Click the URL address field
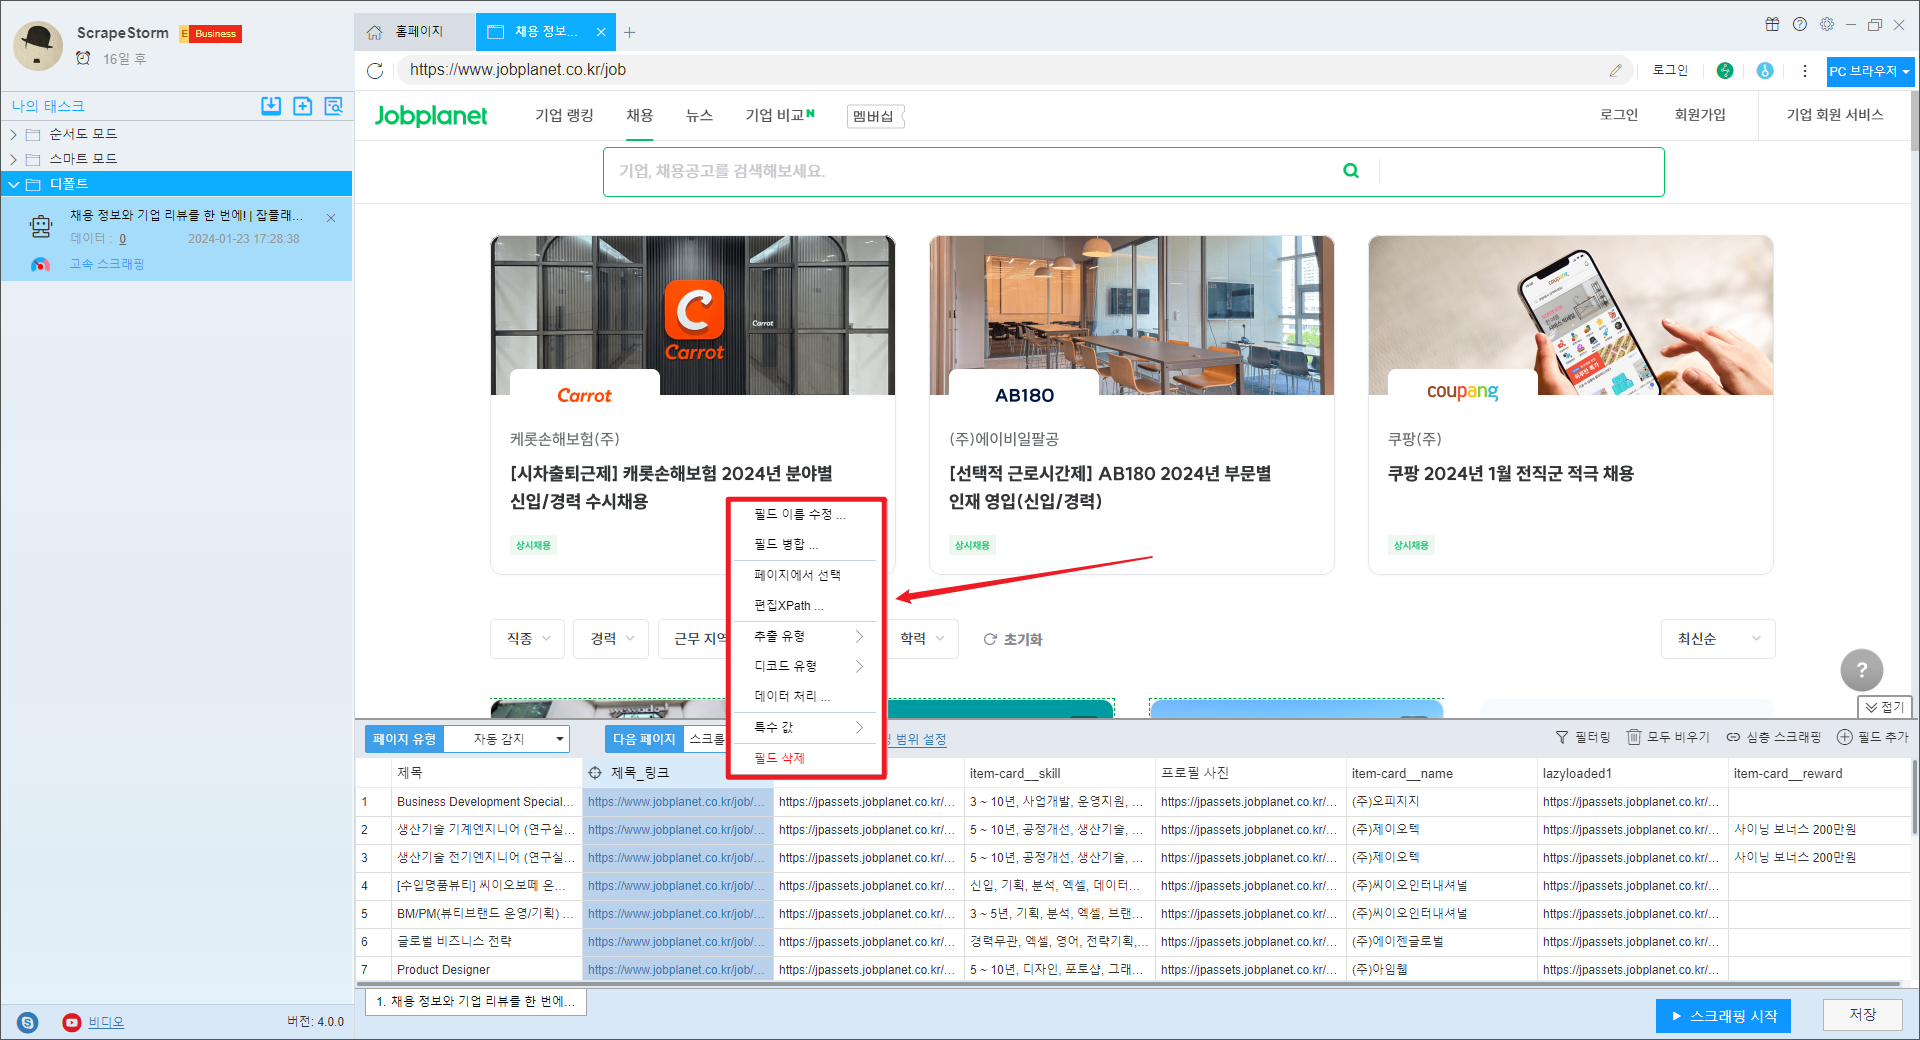The image size is (1920, 1040). click(1000, 70)
